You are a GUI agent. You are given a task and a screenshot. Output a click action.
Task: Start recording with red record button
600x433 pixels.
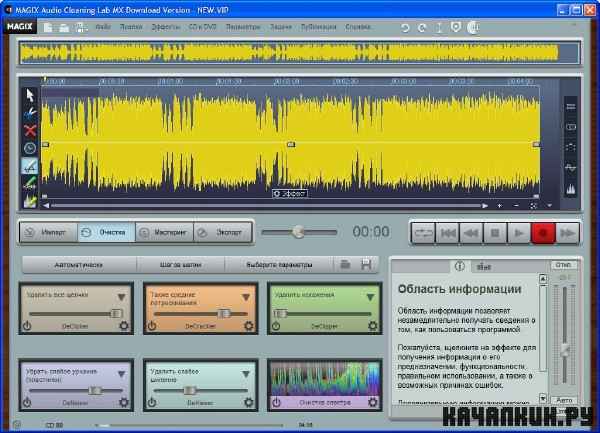(543, 233)
